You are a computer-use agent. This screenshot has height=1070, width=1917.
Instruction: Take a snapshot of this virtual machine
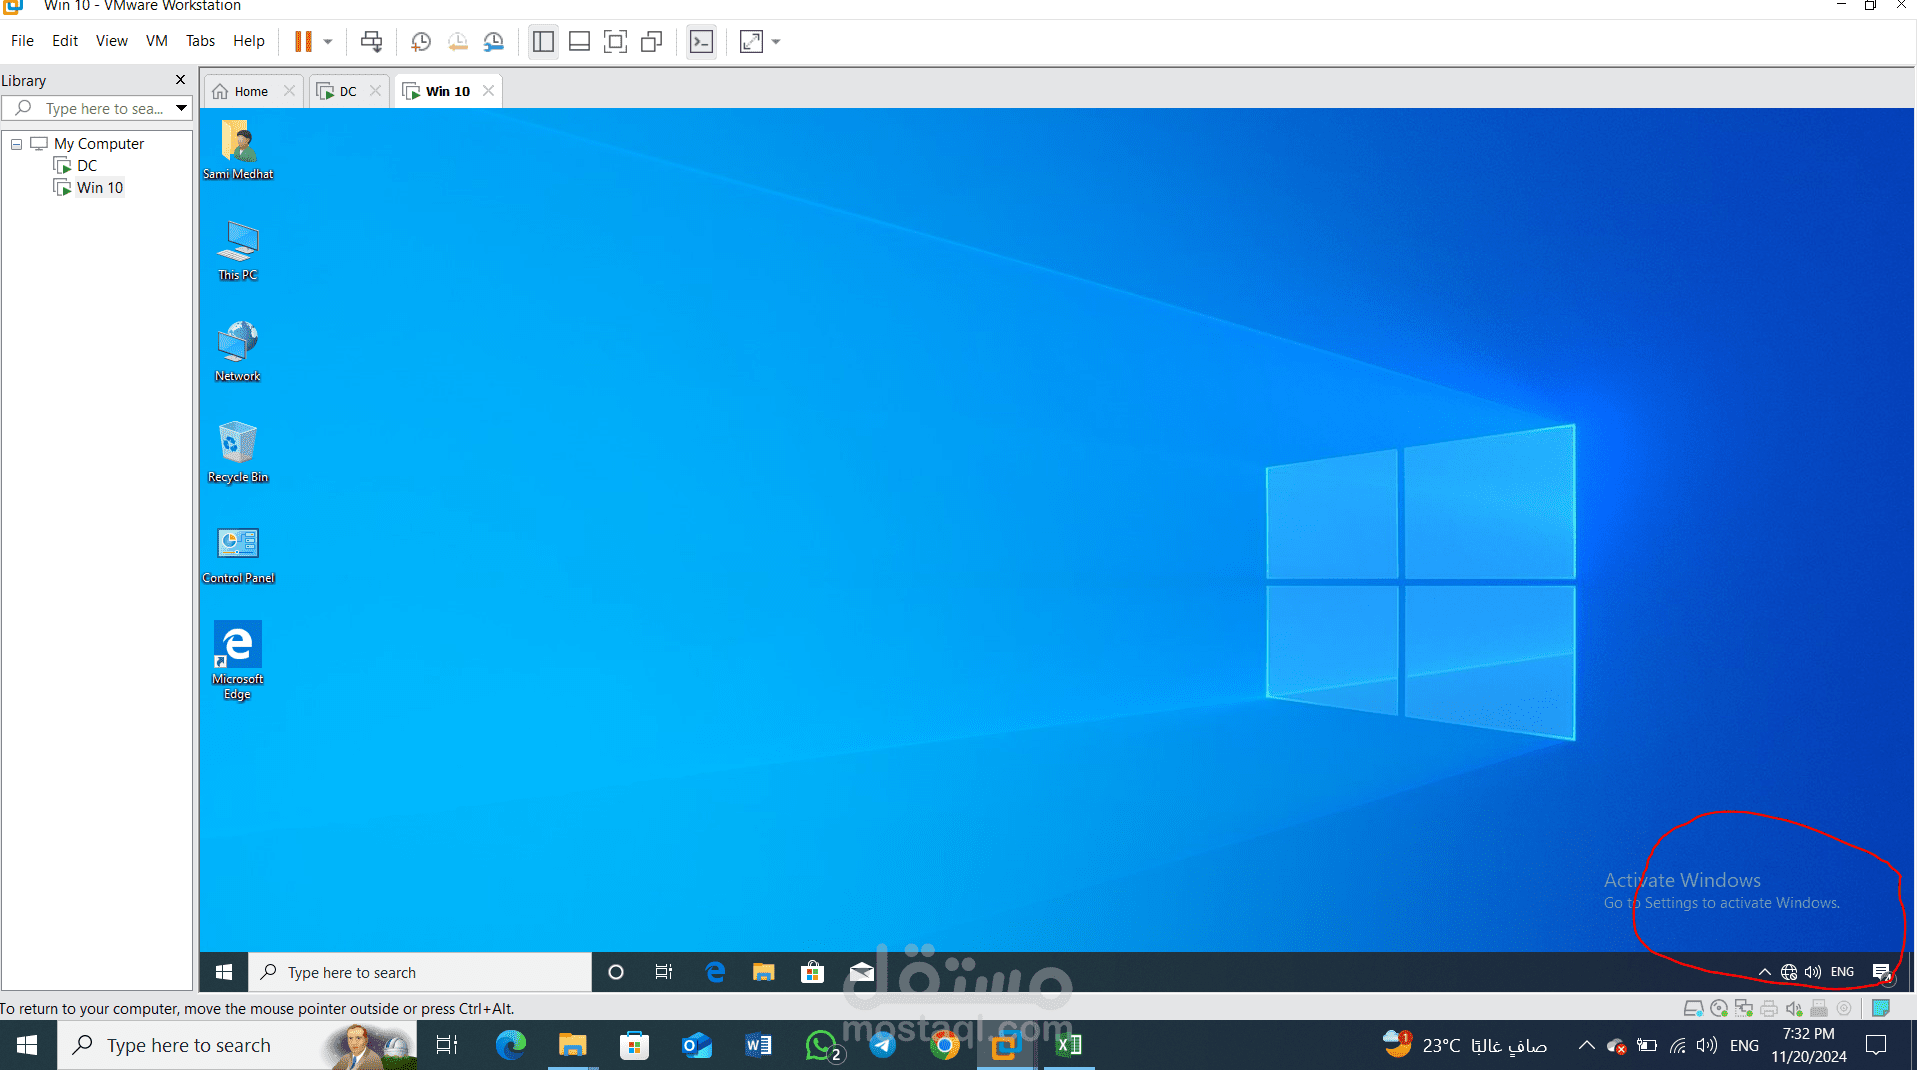tap(421, 42)
